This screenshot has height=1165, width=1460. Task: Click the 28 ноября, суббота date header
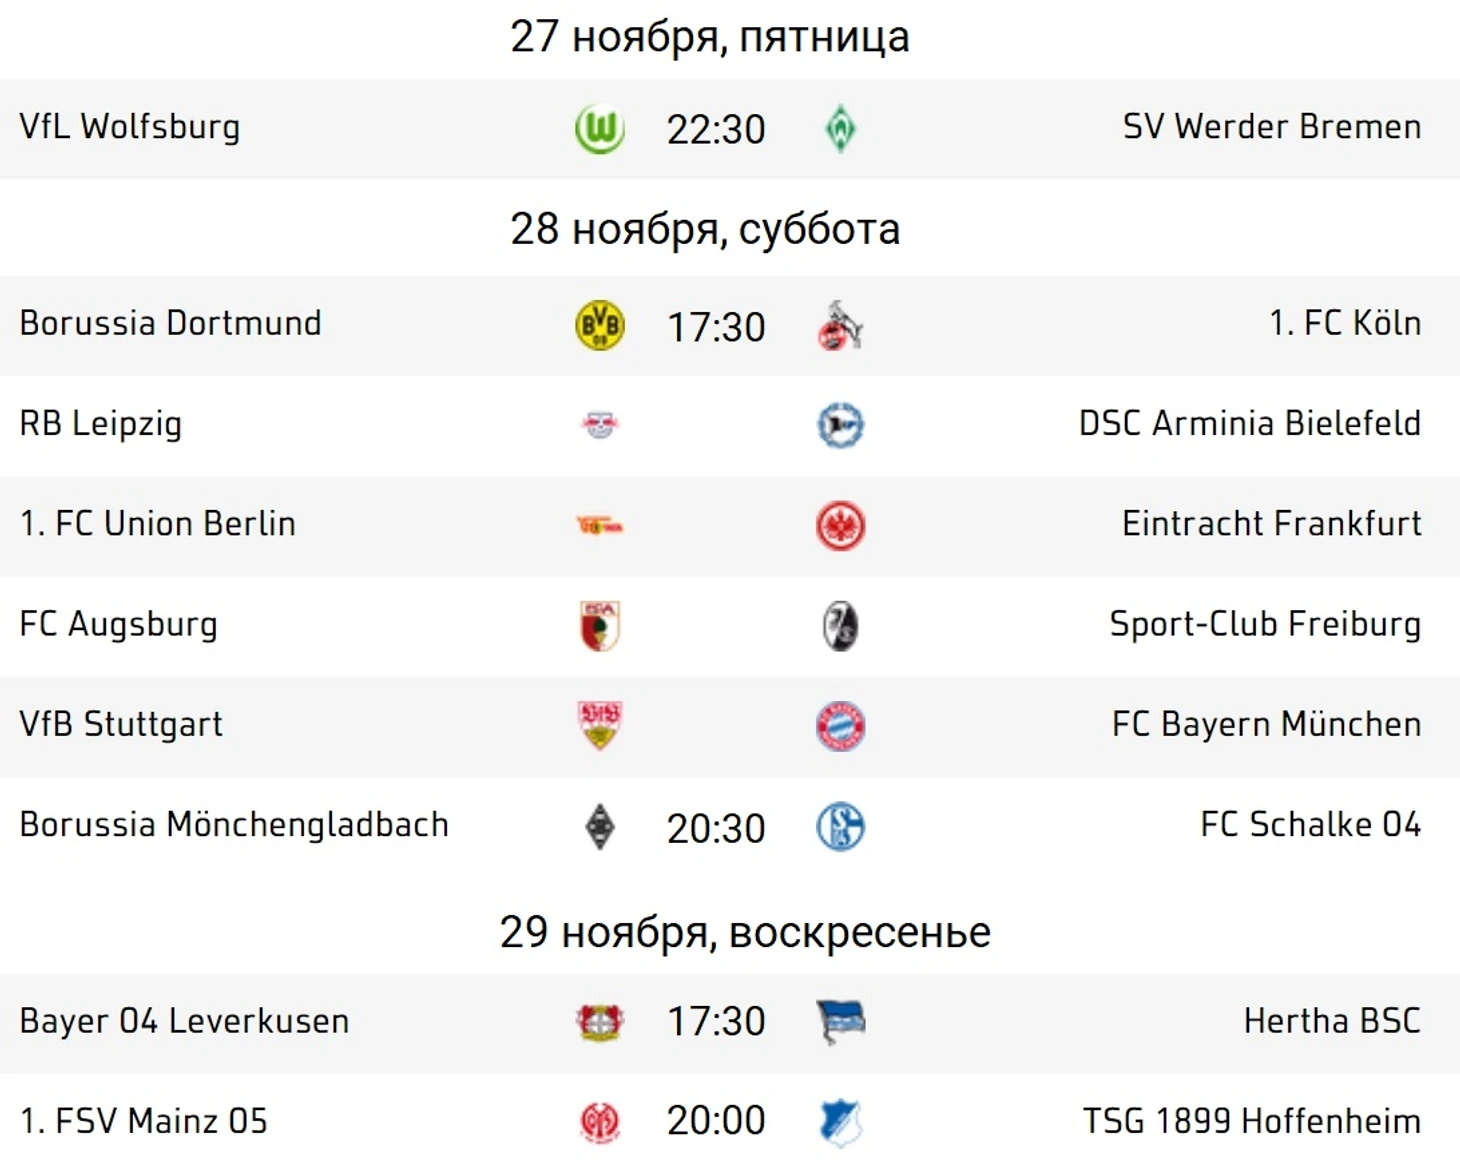(x=705, y=229)
